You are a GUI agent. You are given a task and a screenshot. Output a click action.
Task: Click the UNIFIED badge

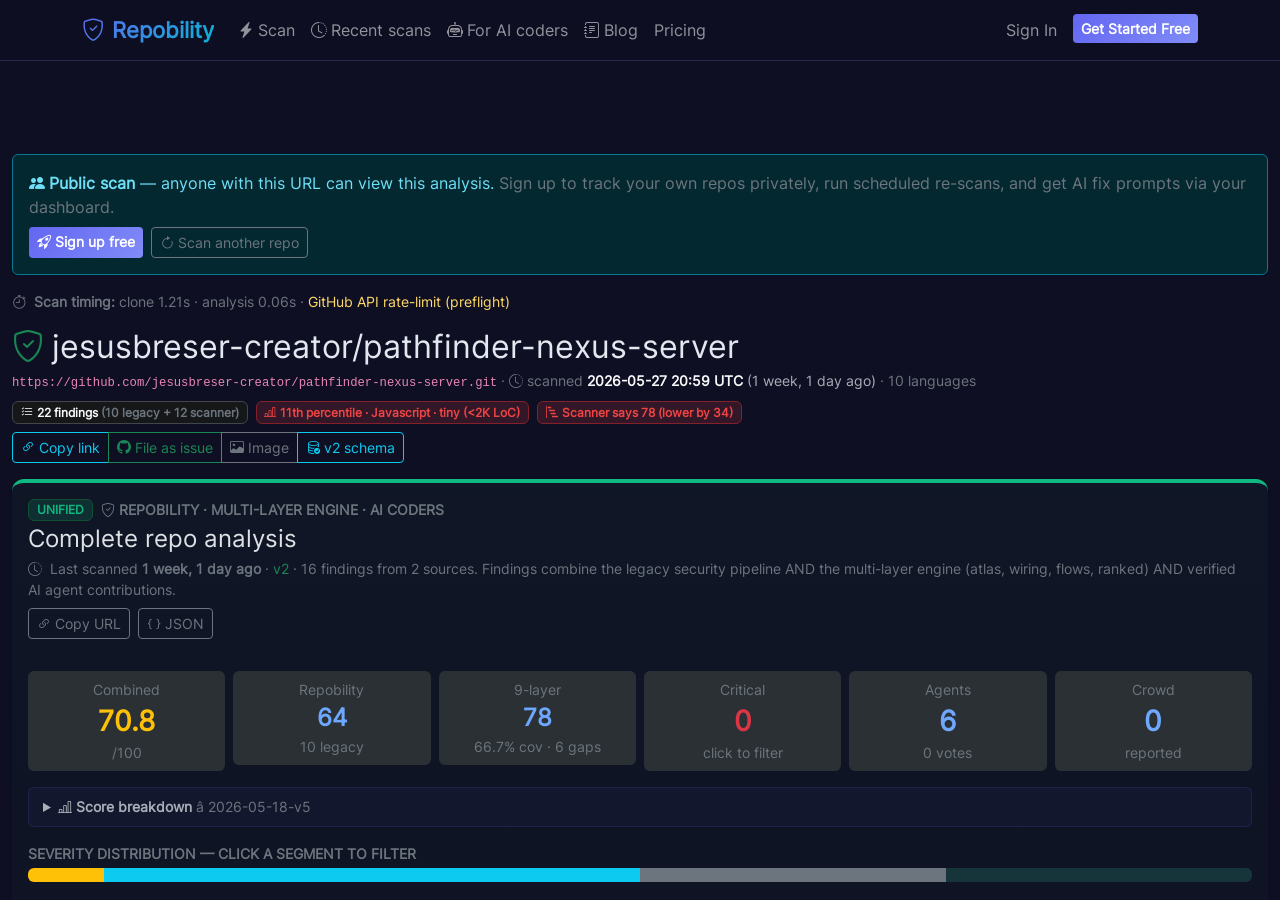pos(60,510)
